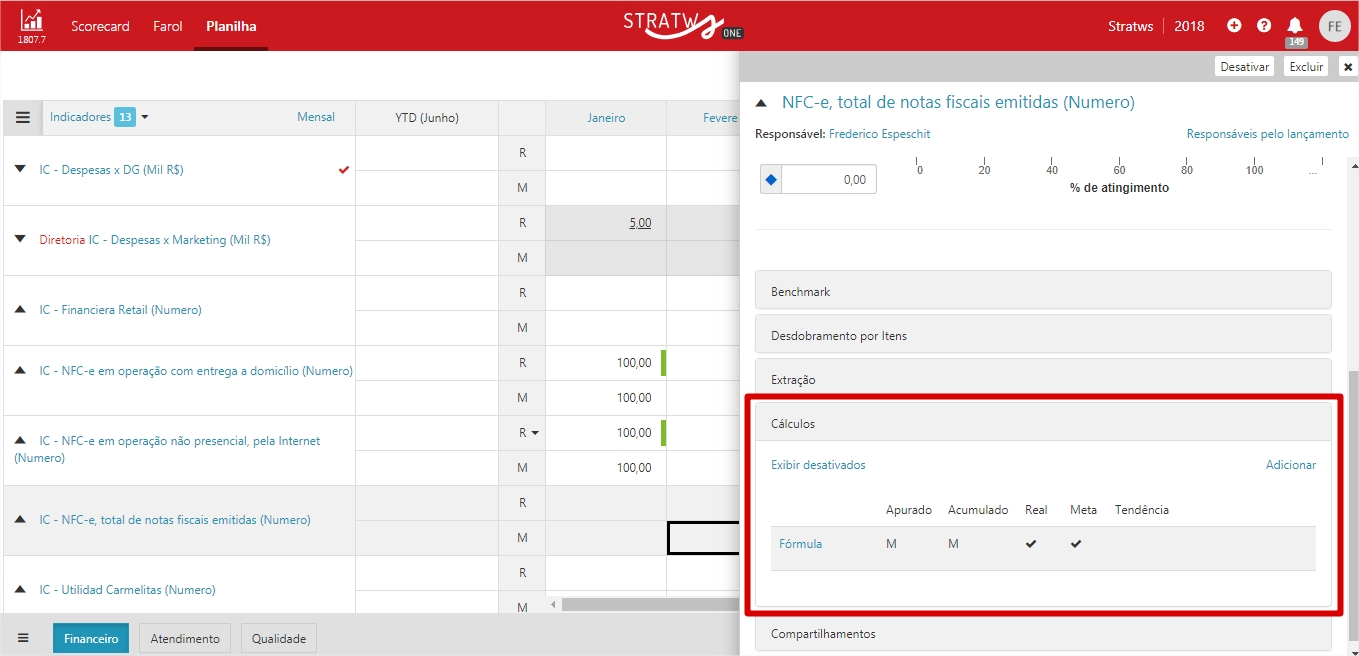Switch to the Atendimento bottom tab
This screenshot has height=656, width=1359.
[x=185, y=638]
